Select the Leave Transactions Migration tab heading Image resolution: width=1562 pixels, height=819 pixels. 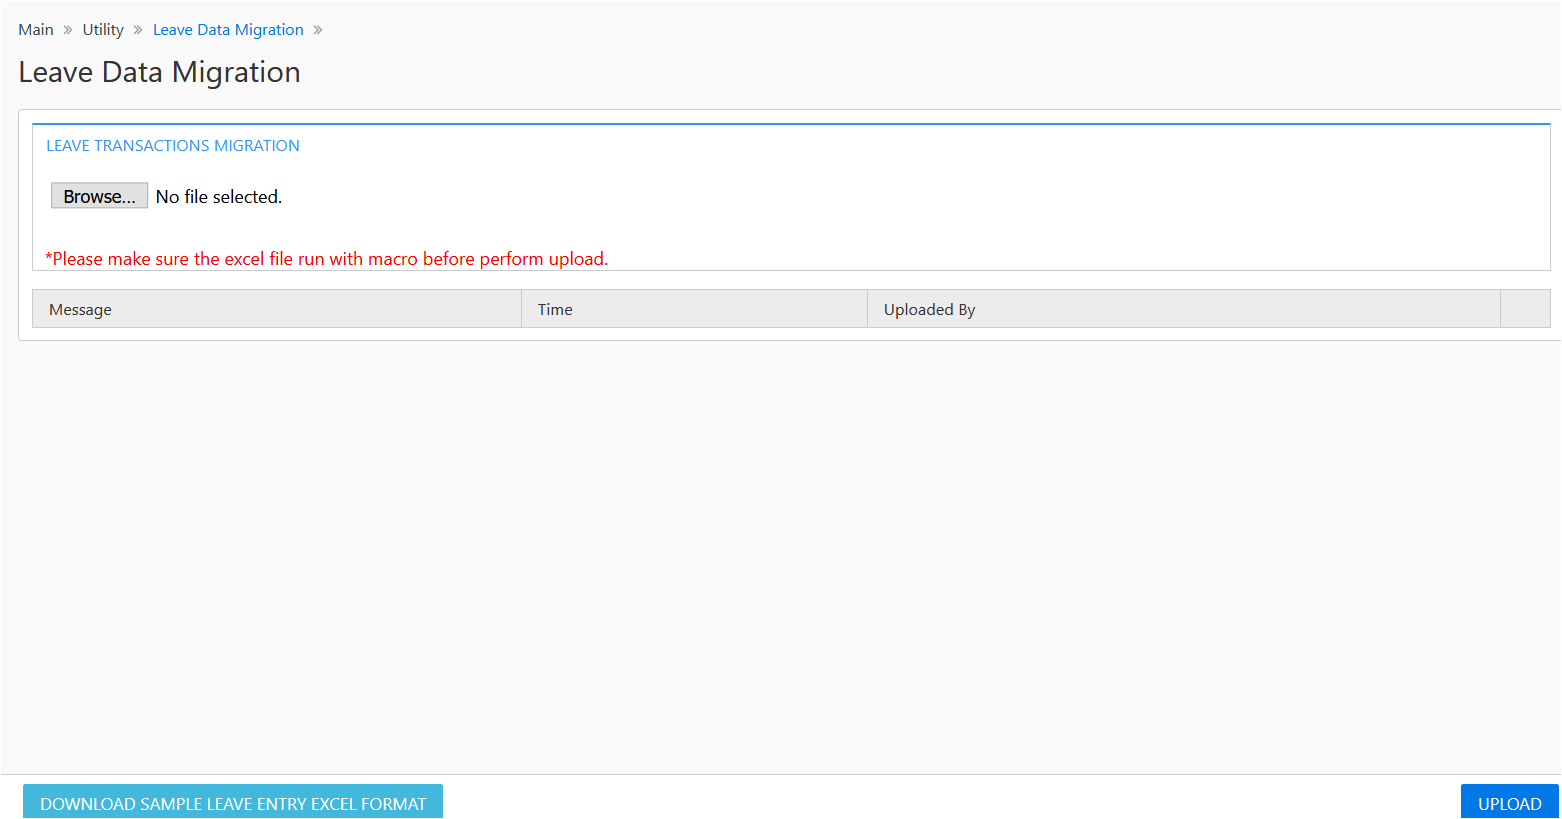click(x=173, y=146)
